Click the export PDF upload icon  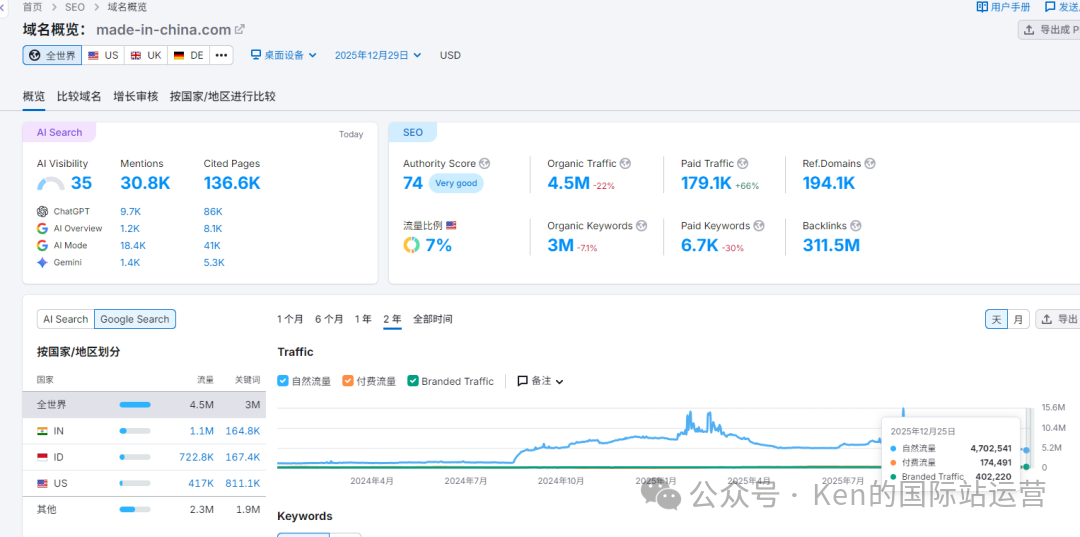[x=1029, y=30]
